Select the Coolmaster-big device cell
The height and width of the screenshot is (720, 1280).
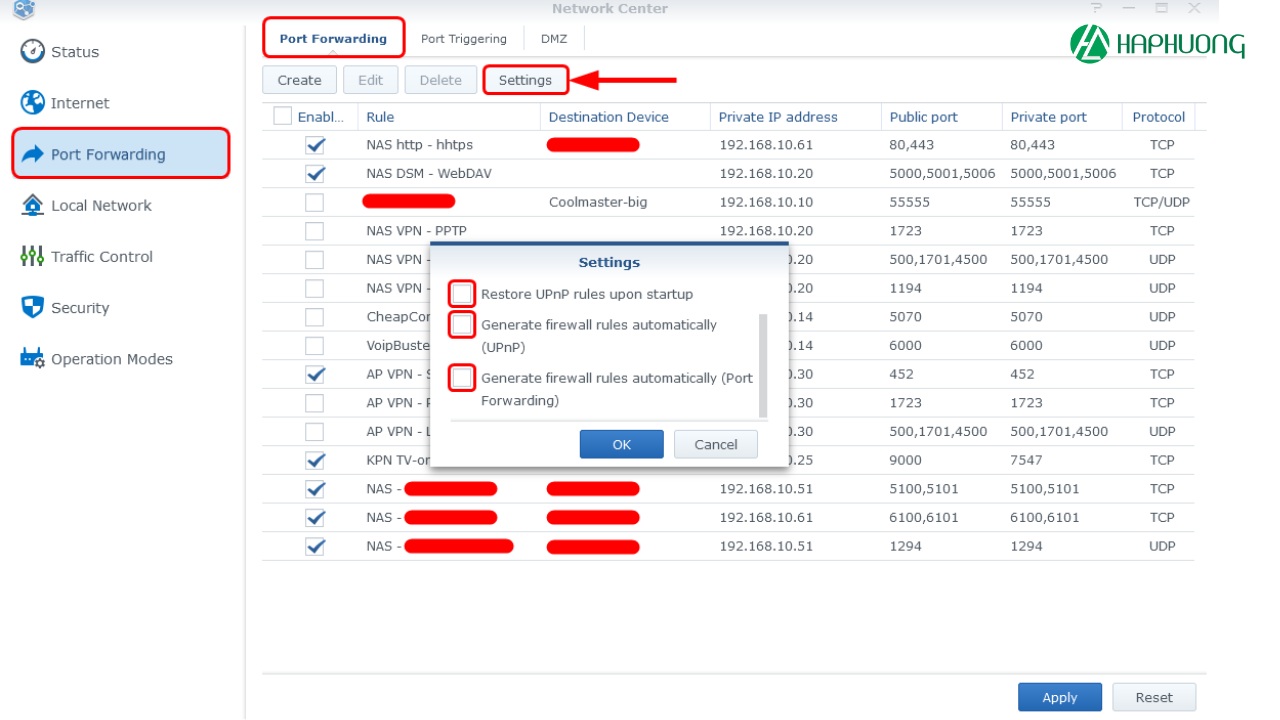click(x=598, y=202)
